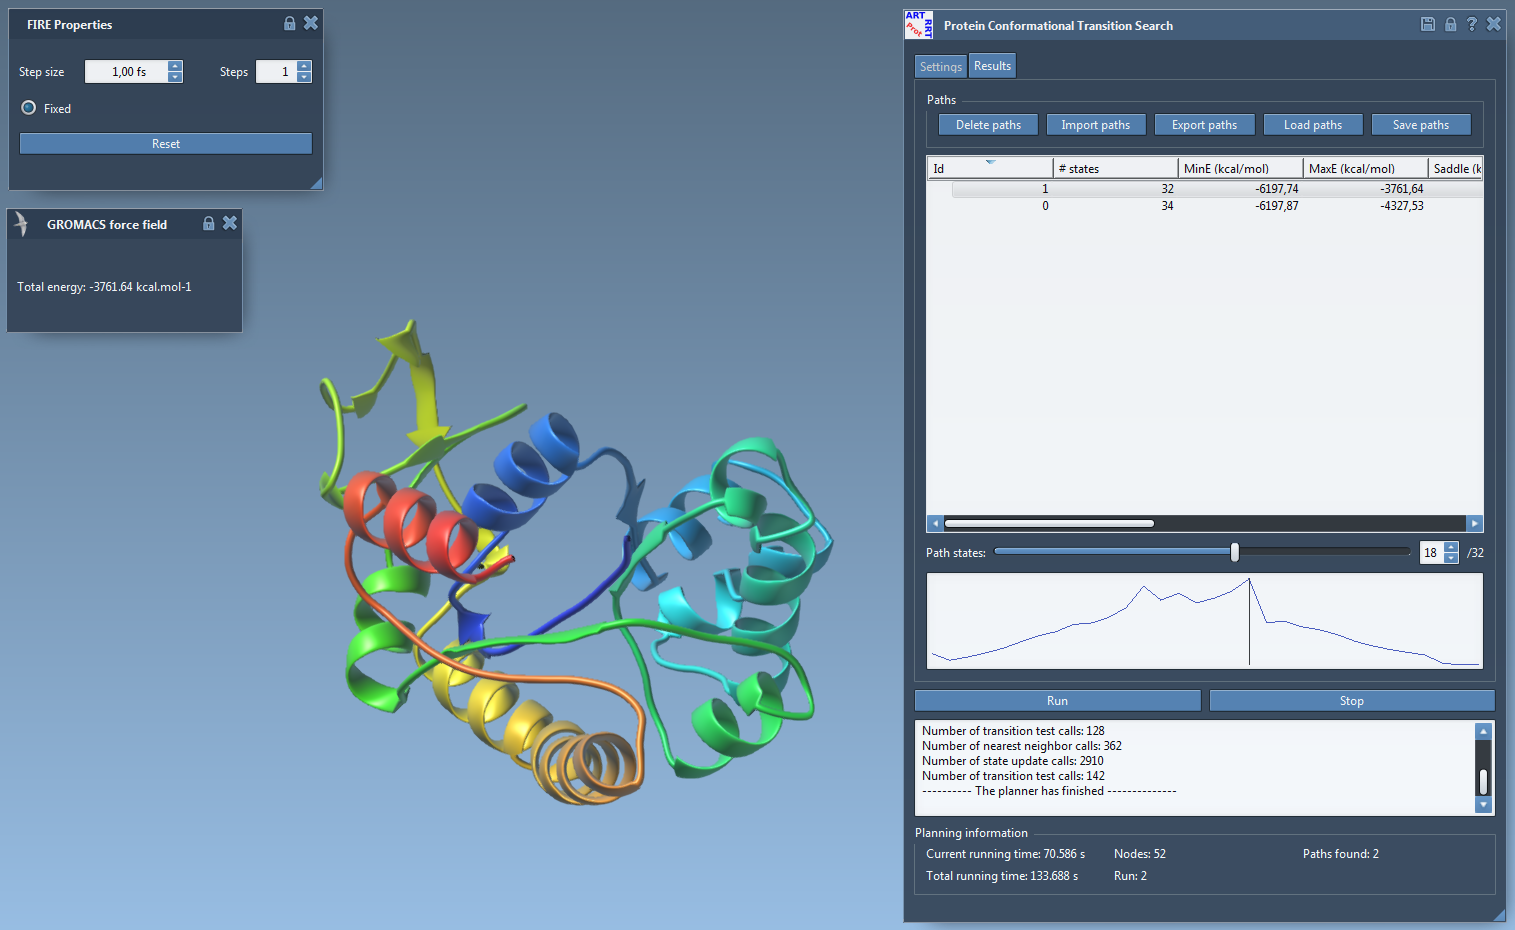Lock the FIRE Properties panel

tap(290, 23)
